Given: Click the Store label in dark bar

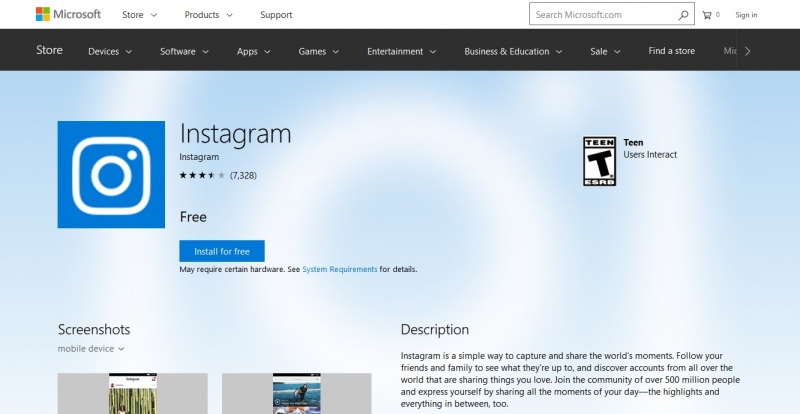Looking at the screenshot, I should [x=49, y=50].
